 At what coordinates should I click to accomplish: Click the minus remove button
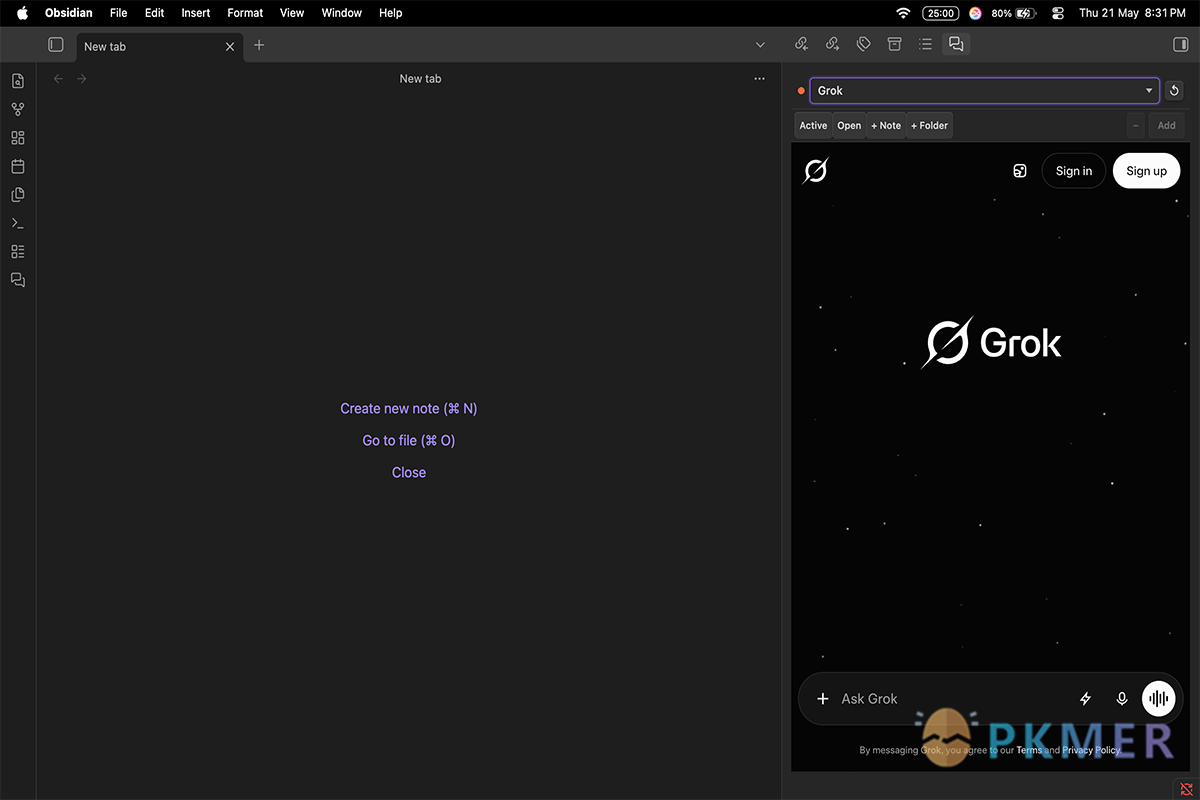[x=1136, y=125]
